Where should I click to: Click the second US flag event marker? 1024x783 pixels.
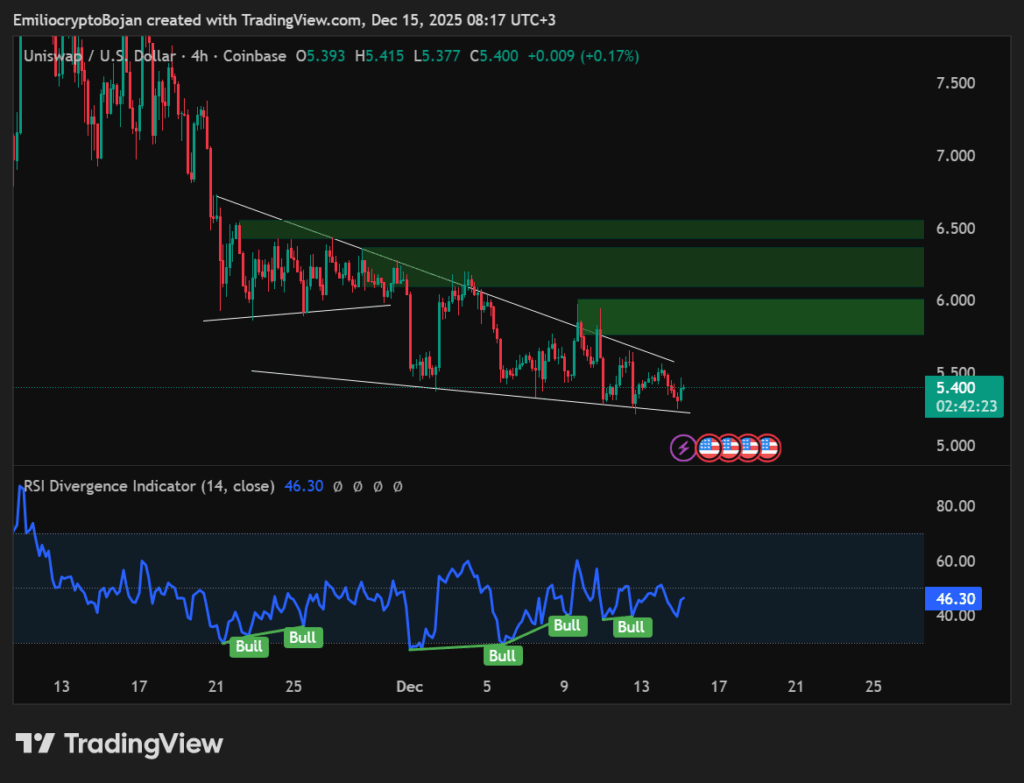point(730,447)
